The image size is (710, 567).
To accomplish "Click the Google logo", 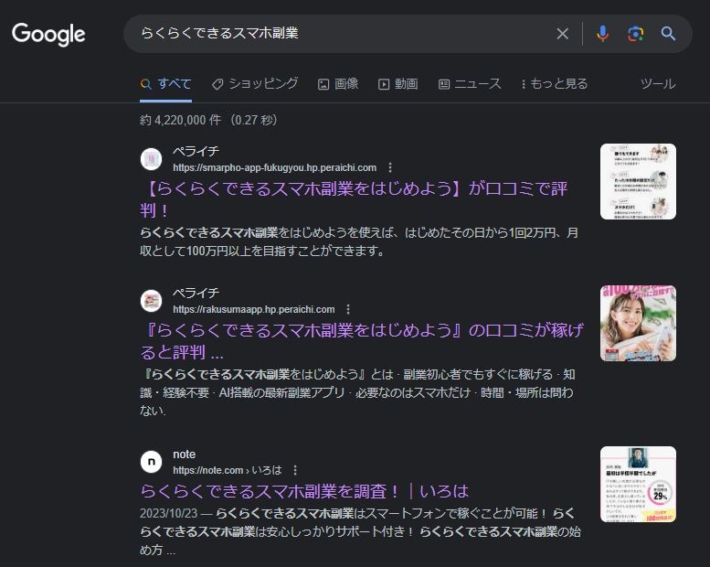I will click(48, 34).
